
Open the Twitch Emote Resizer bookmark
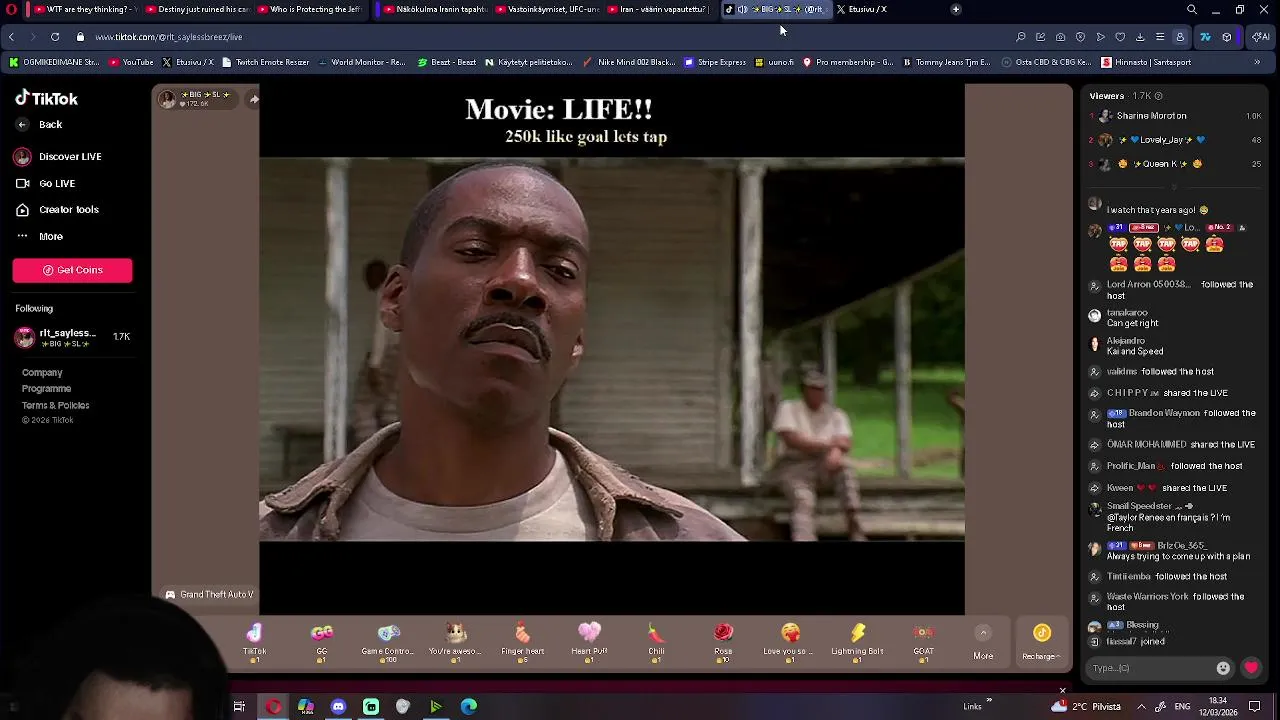tap(265, 62)
